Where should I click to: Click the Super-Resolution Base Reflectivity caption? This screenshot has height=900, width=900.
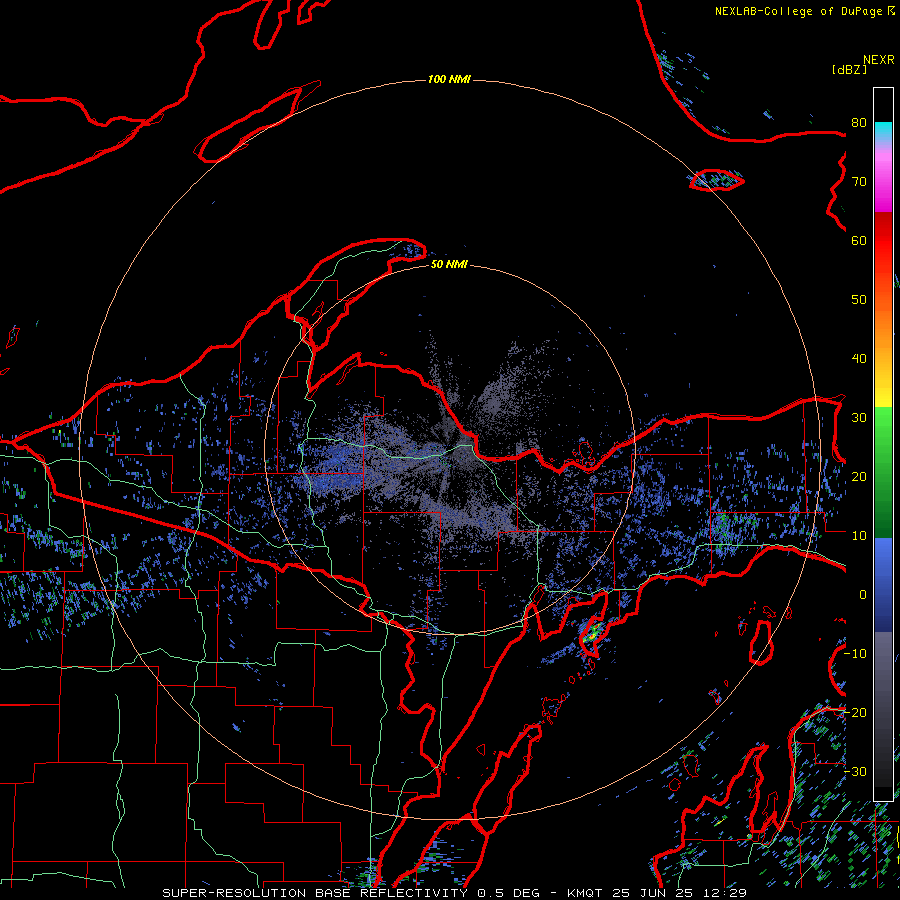[x=454, y=893]
